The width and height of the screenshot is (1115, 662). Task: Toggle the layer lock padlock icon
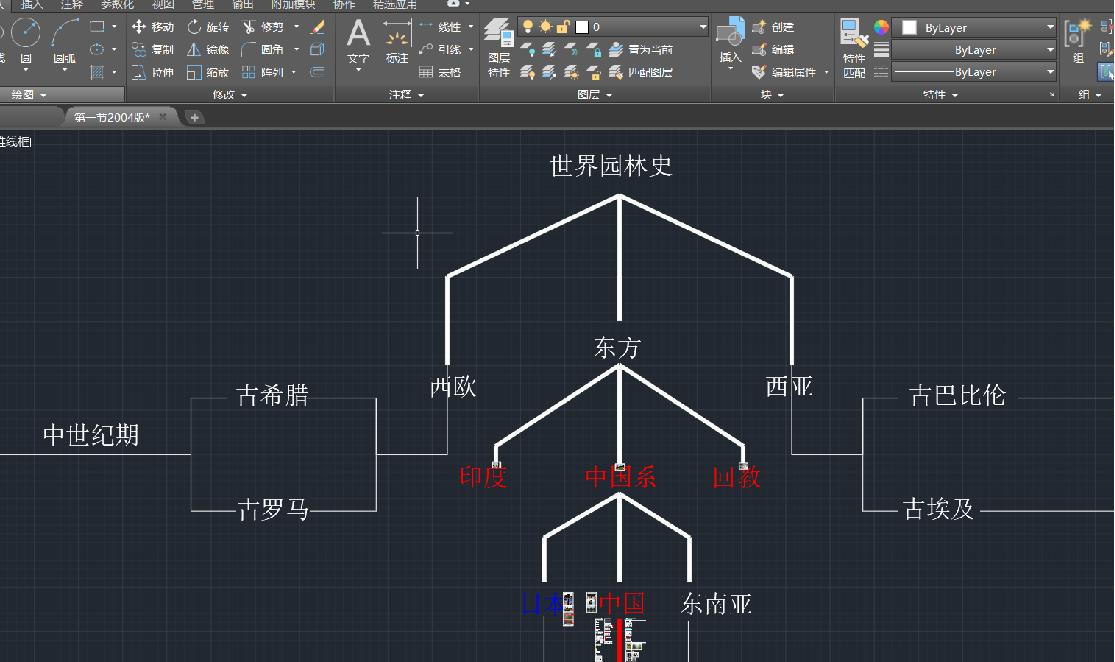click(563, 27)
